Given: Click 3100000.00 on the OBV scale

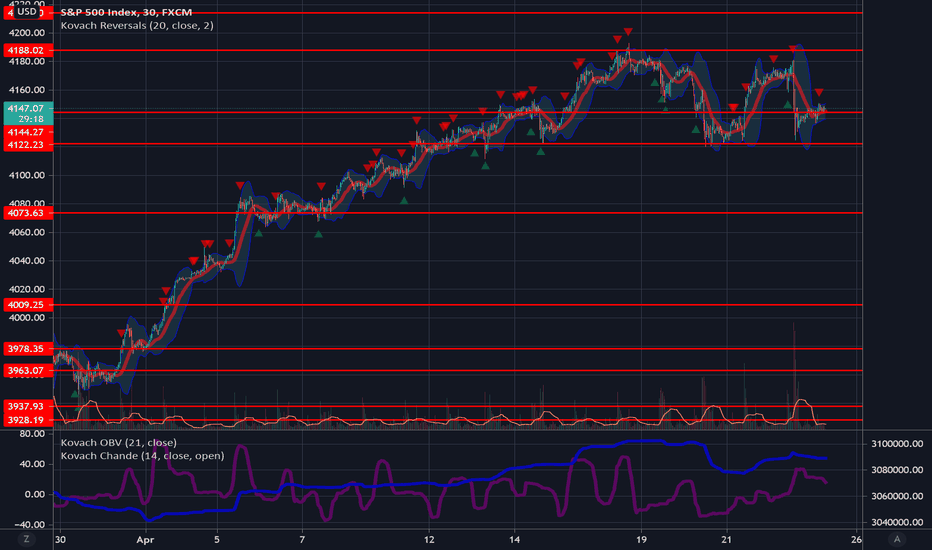Looking at the screenshot, I should pos(897,444).
